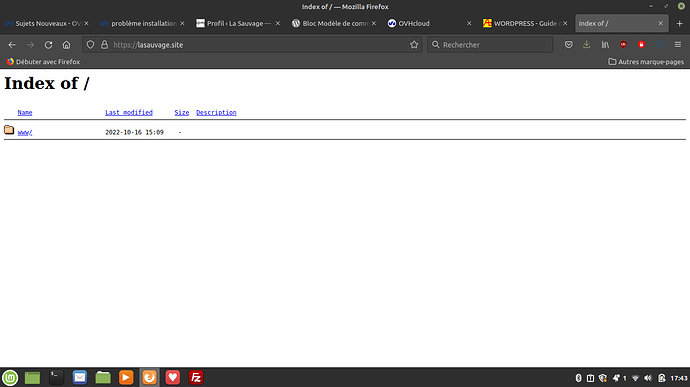
Task: Open volume control in system tray
Action: pos(648,378)
